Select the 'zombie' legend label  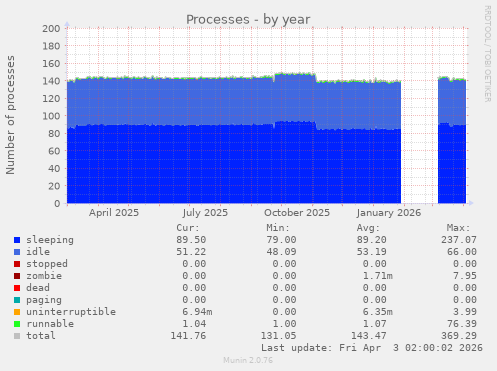click(44, 276)
